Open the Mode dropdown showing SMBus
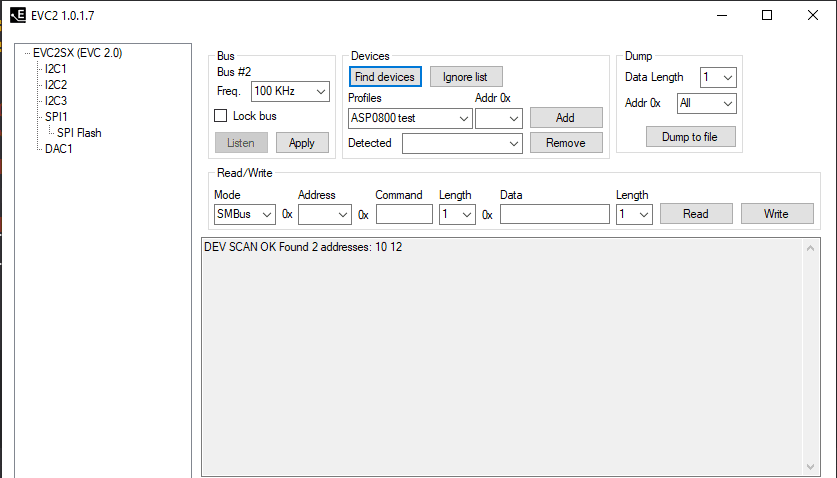837x478 pixels. click(x=244, y=215)
